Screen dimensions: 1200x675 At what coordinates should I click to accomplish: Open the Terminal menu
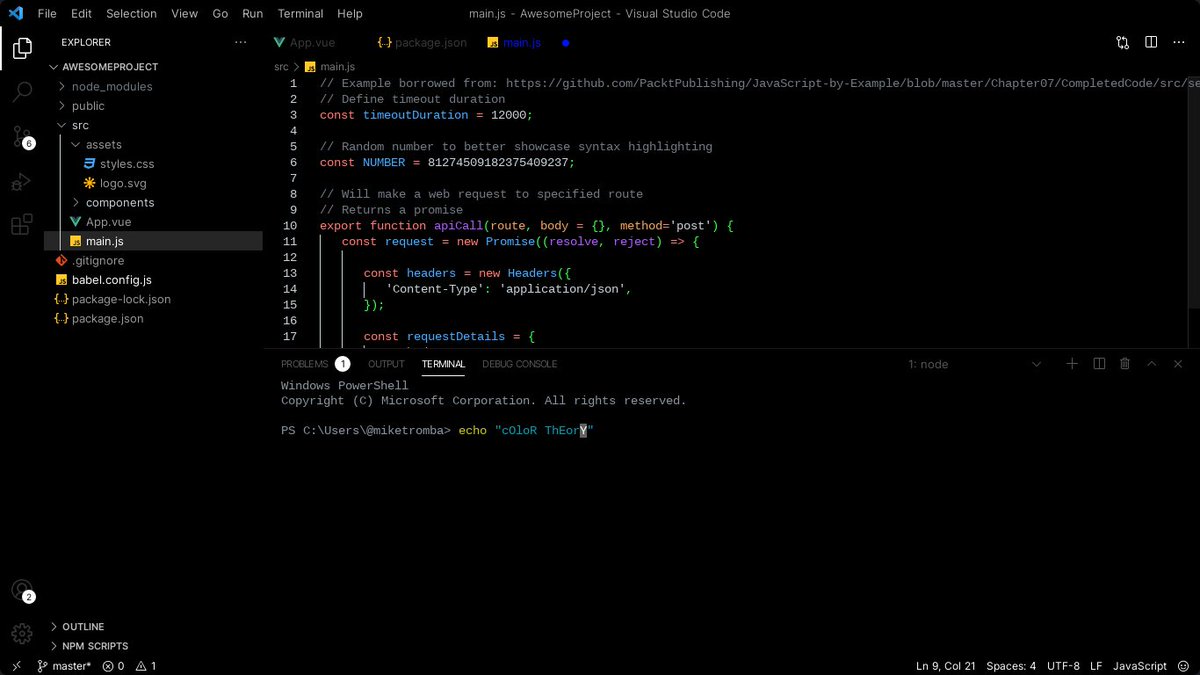pos(300,14)
